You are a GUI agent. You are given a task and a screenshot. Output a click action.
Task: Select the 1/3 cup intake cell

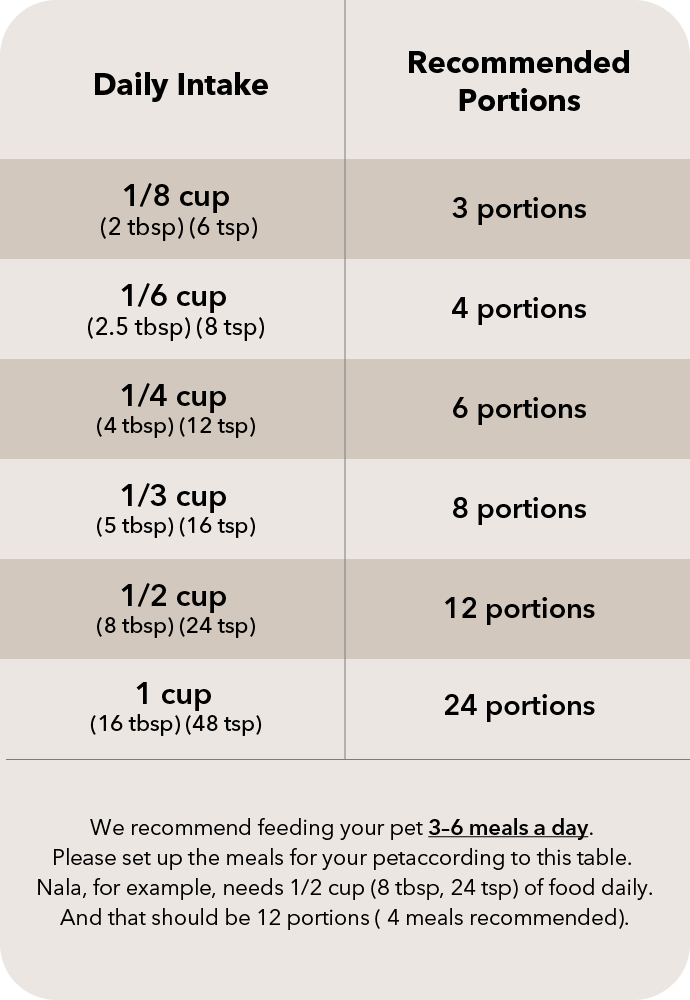[172, 509]
